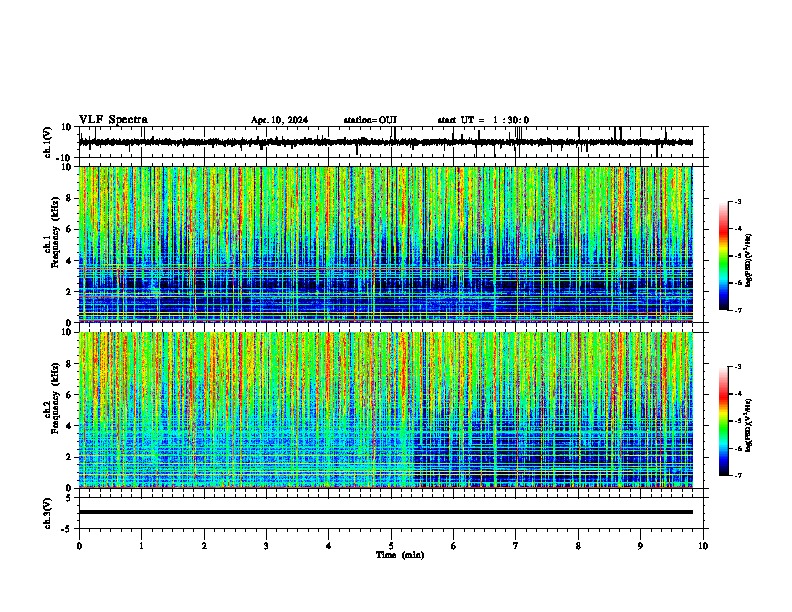Click the time axis tick label '7'
The width and height of the screenshot is (792, 612).
[516, 546]
